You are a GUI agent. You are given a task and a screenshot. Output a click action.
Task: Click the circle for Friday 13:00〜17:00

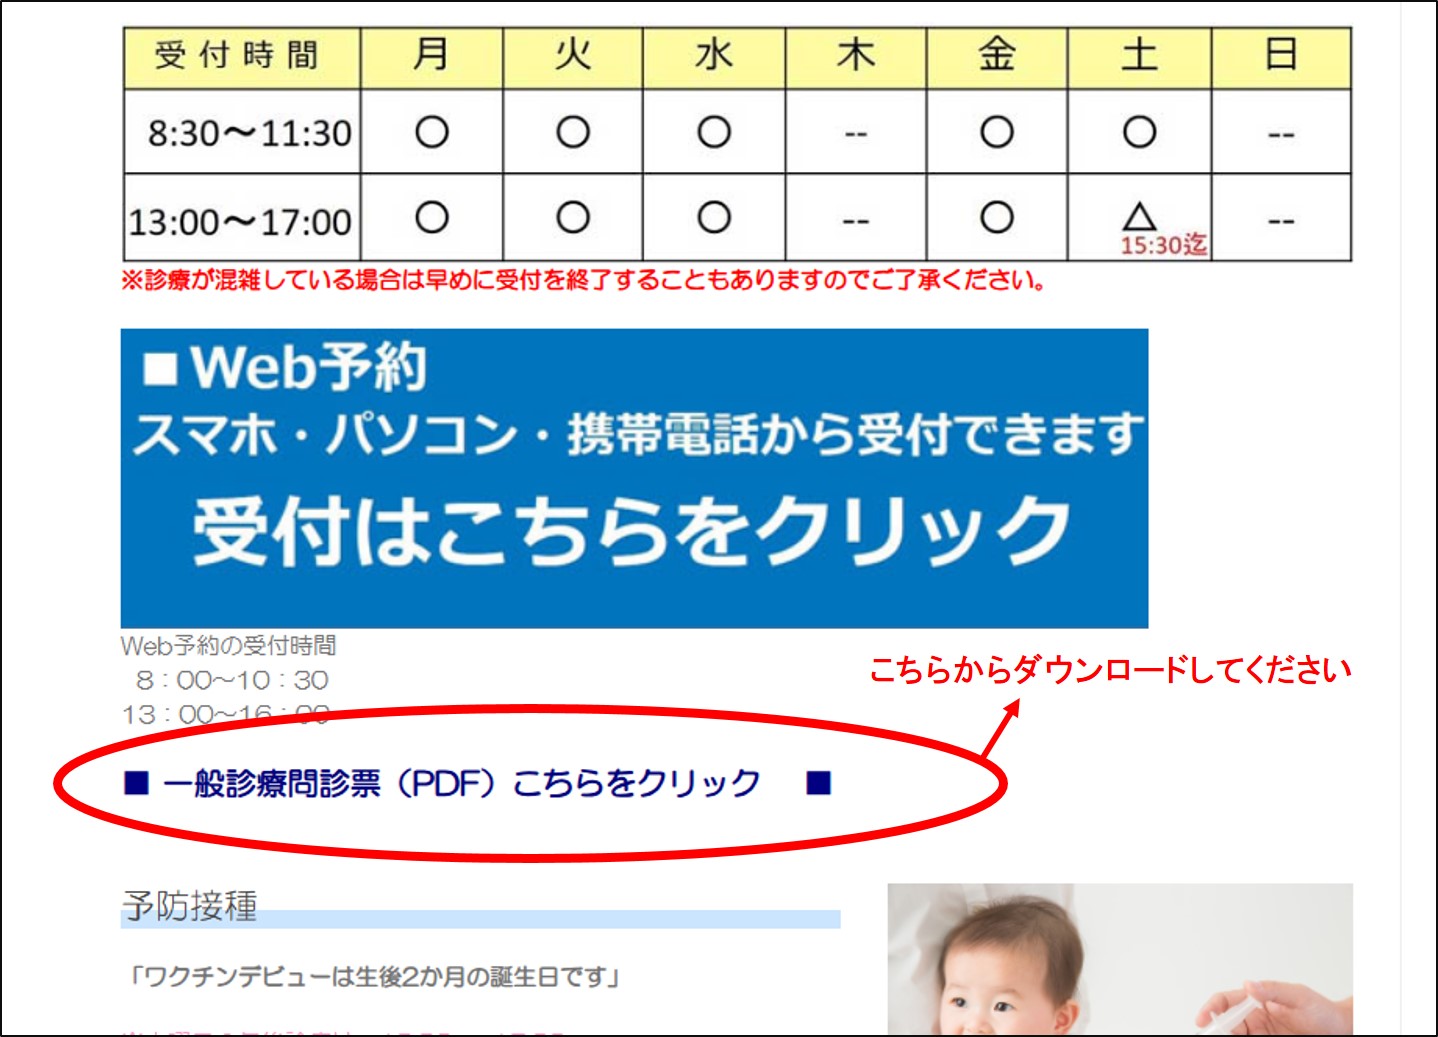pos(996,218)
